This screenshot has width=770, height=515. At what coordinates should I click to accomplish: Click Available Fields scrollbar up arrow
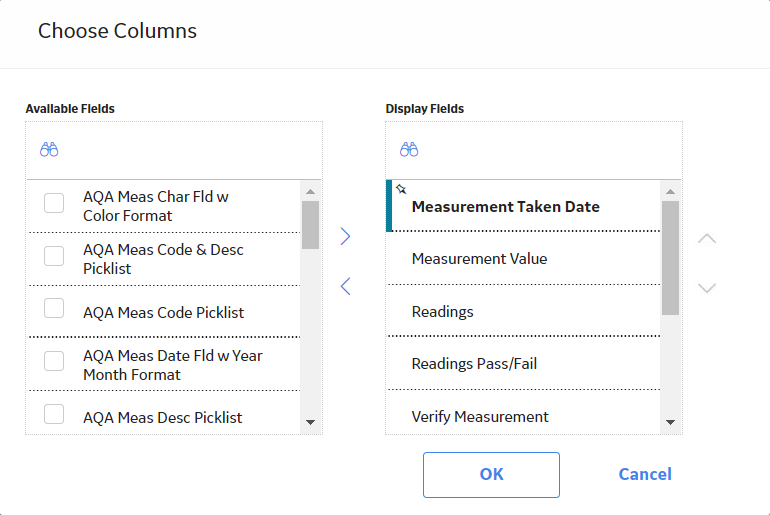[x=310, y=191]
